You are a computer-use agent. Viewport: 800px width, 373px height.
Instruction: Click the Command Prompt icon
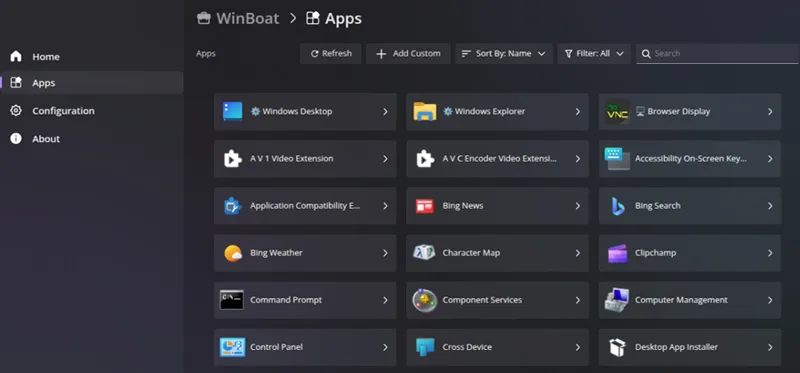232,300
